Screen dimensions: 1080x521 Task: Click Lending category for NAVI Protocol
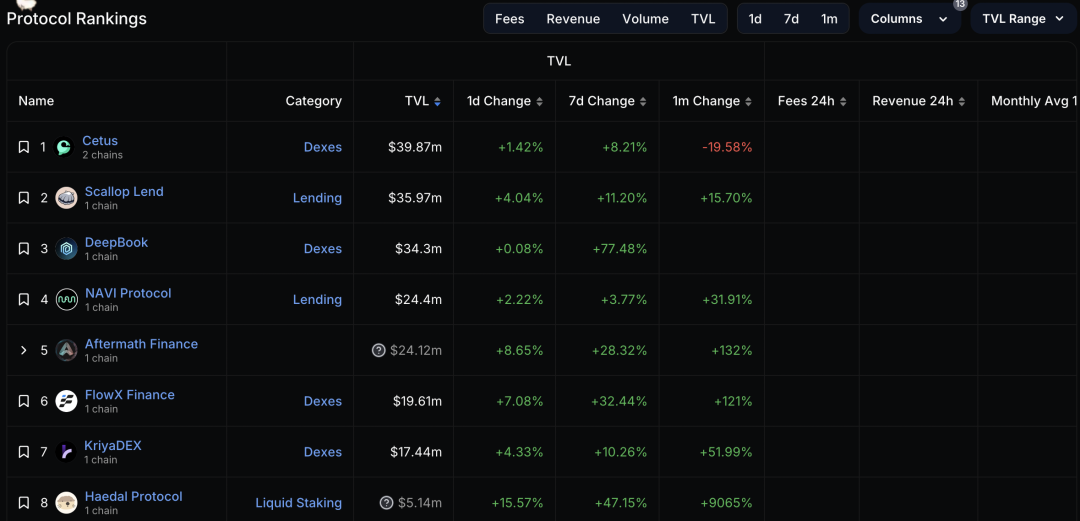pyautogui.click(x=318, y=300)
